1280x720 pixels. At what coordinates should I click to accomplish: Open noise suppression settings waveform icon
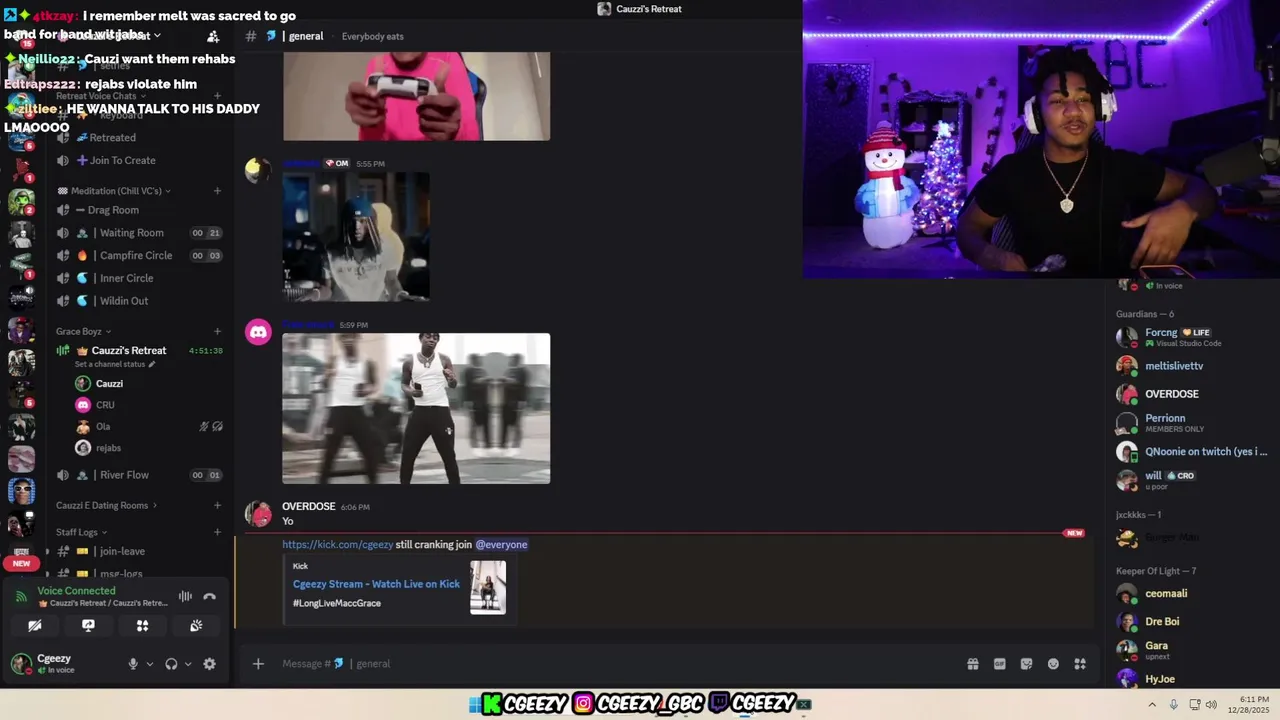pyautogui.click(x=185, y=597)
